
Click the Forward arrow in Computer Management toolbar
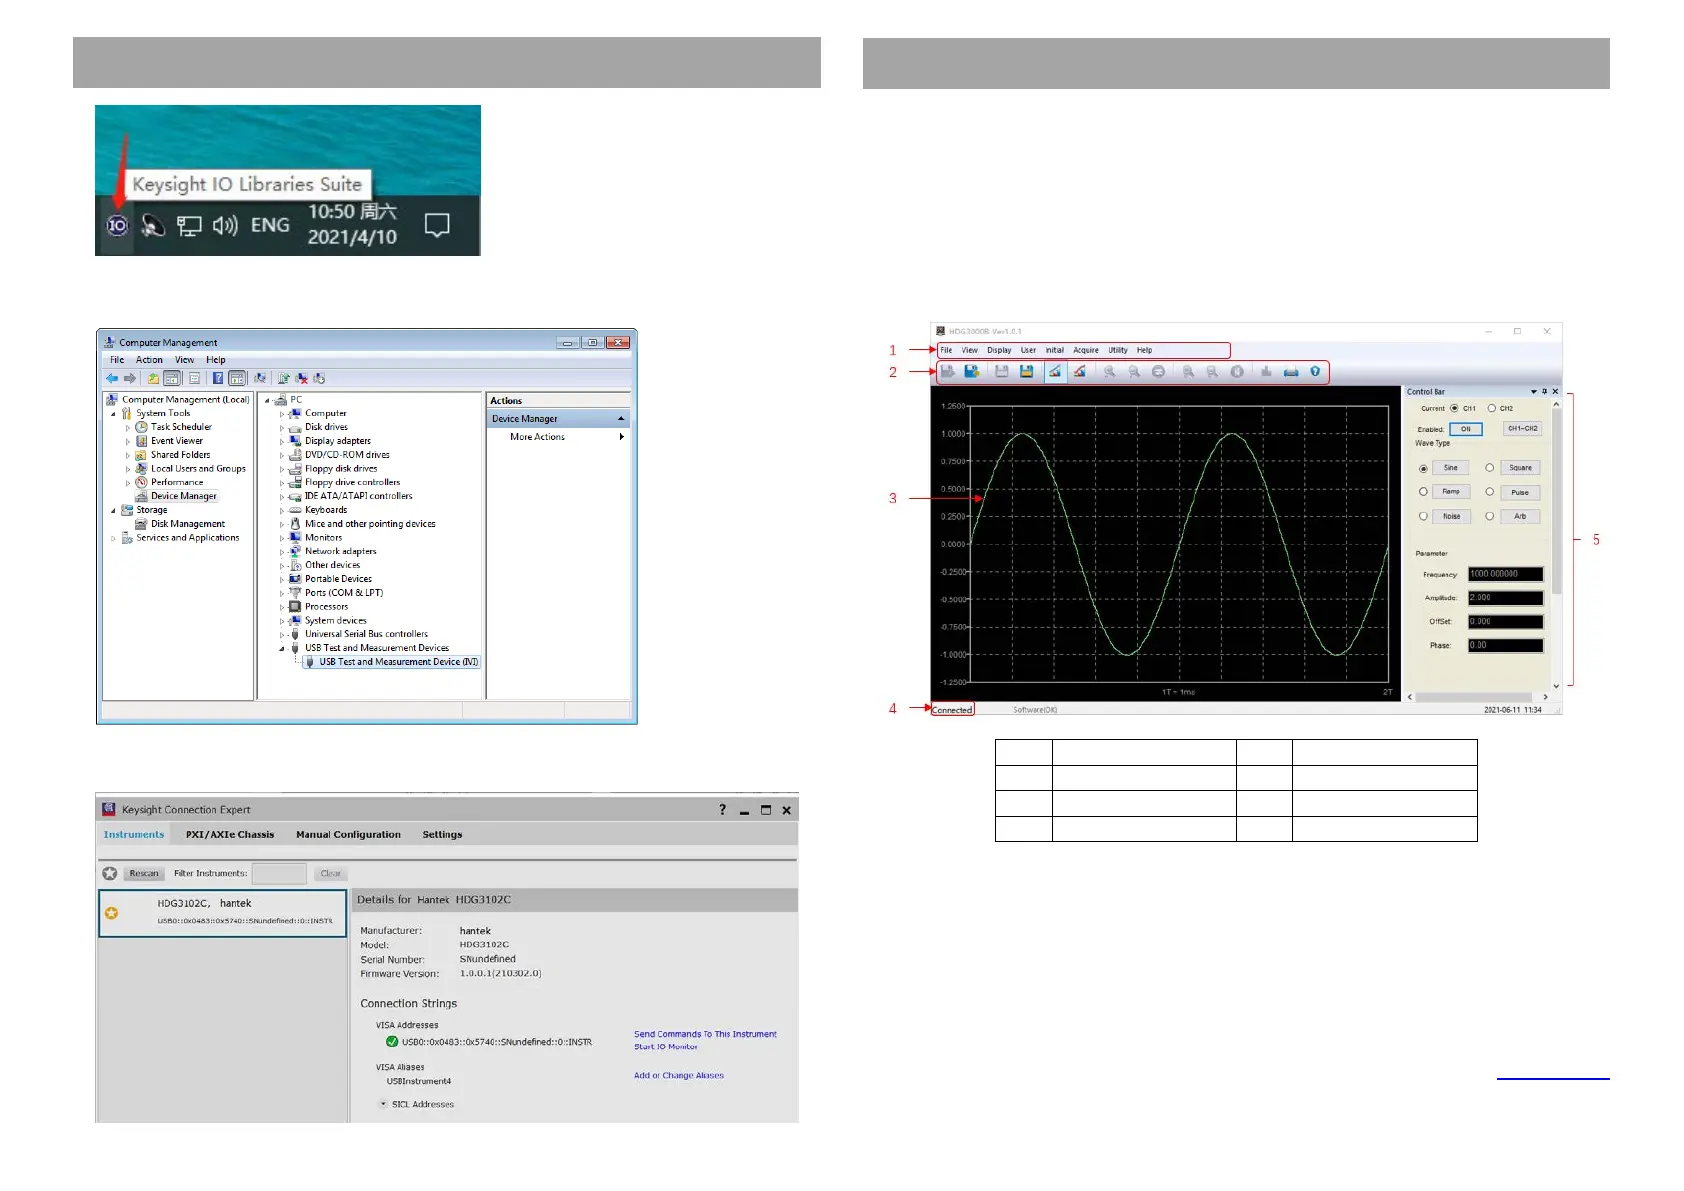[129, 378]
